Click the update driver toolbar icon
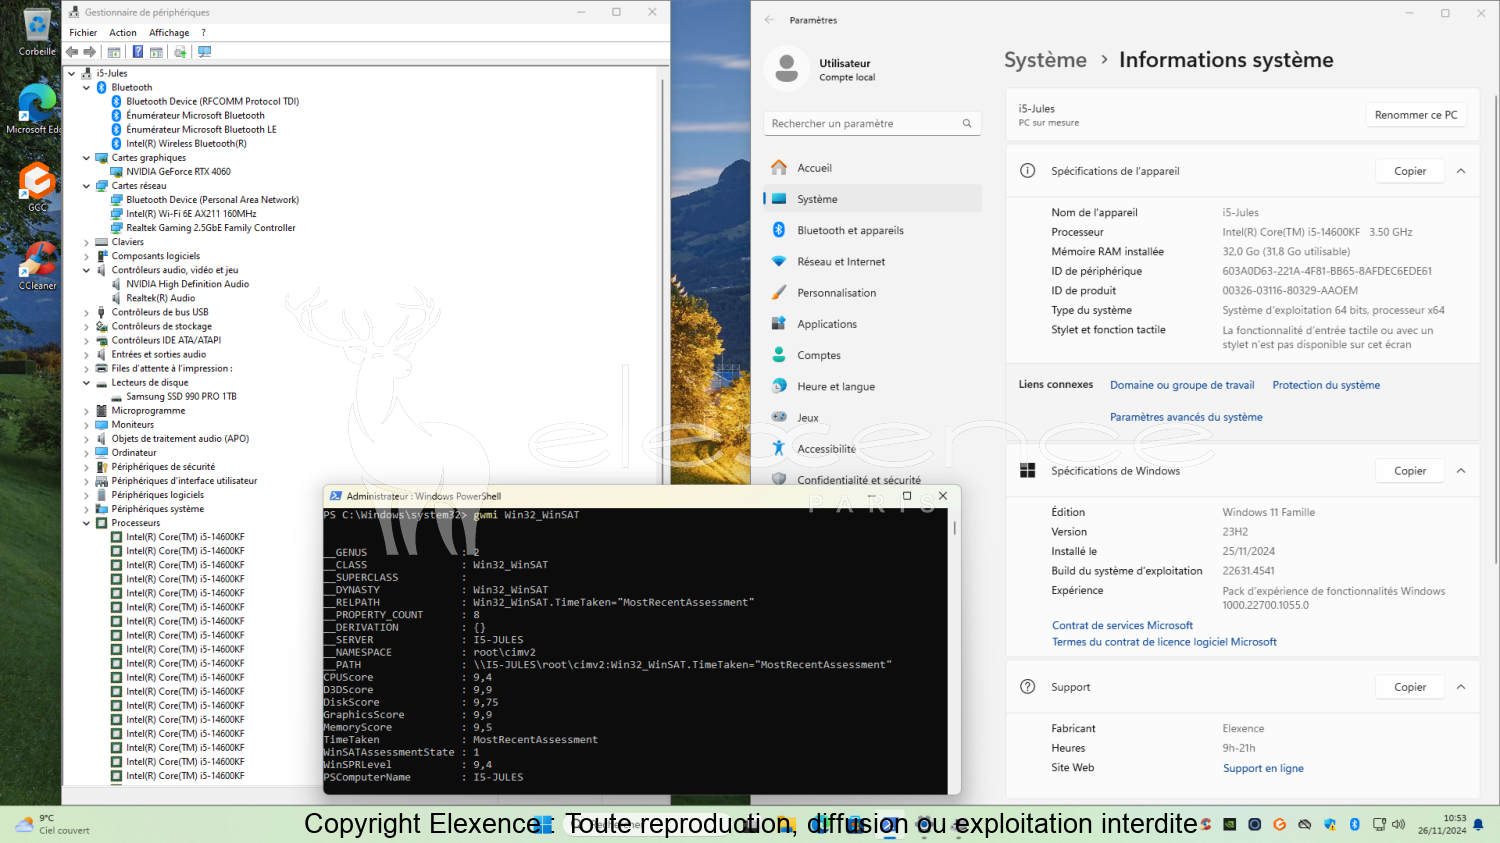Screen dimensions: 1500x843 point(180,52)
